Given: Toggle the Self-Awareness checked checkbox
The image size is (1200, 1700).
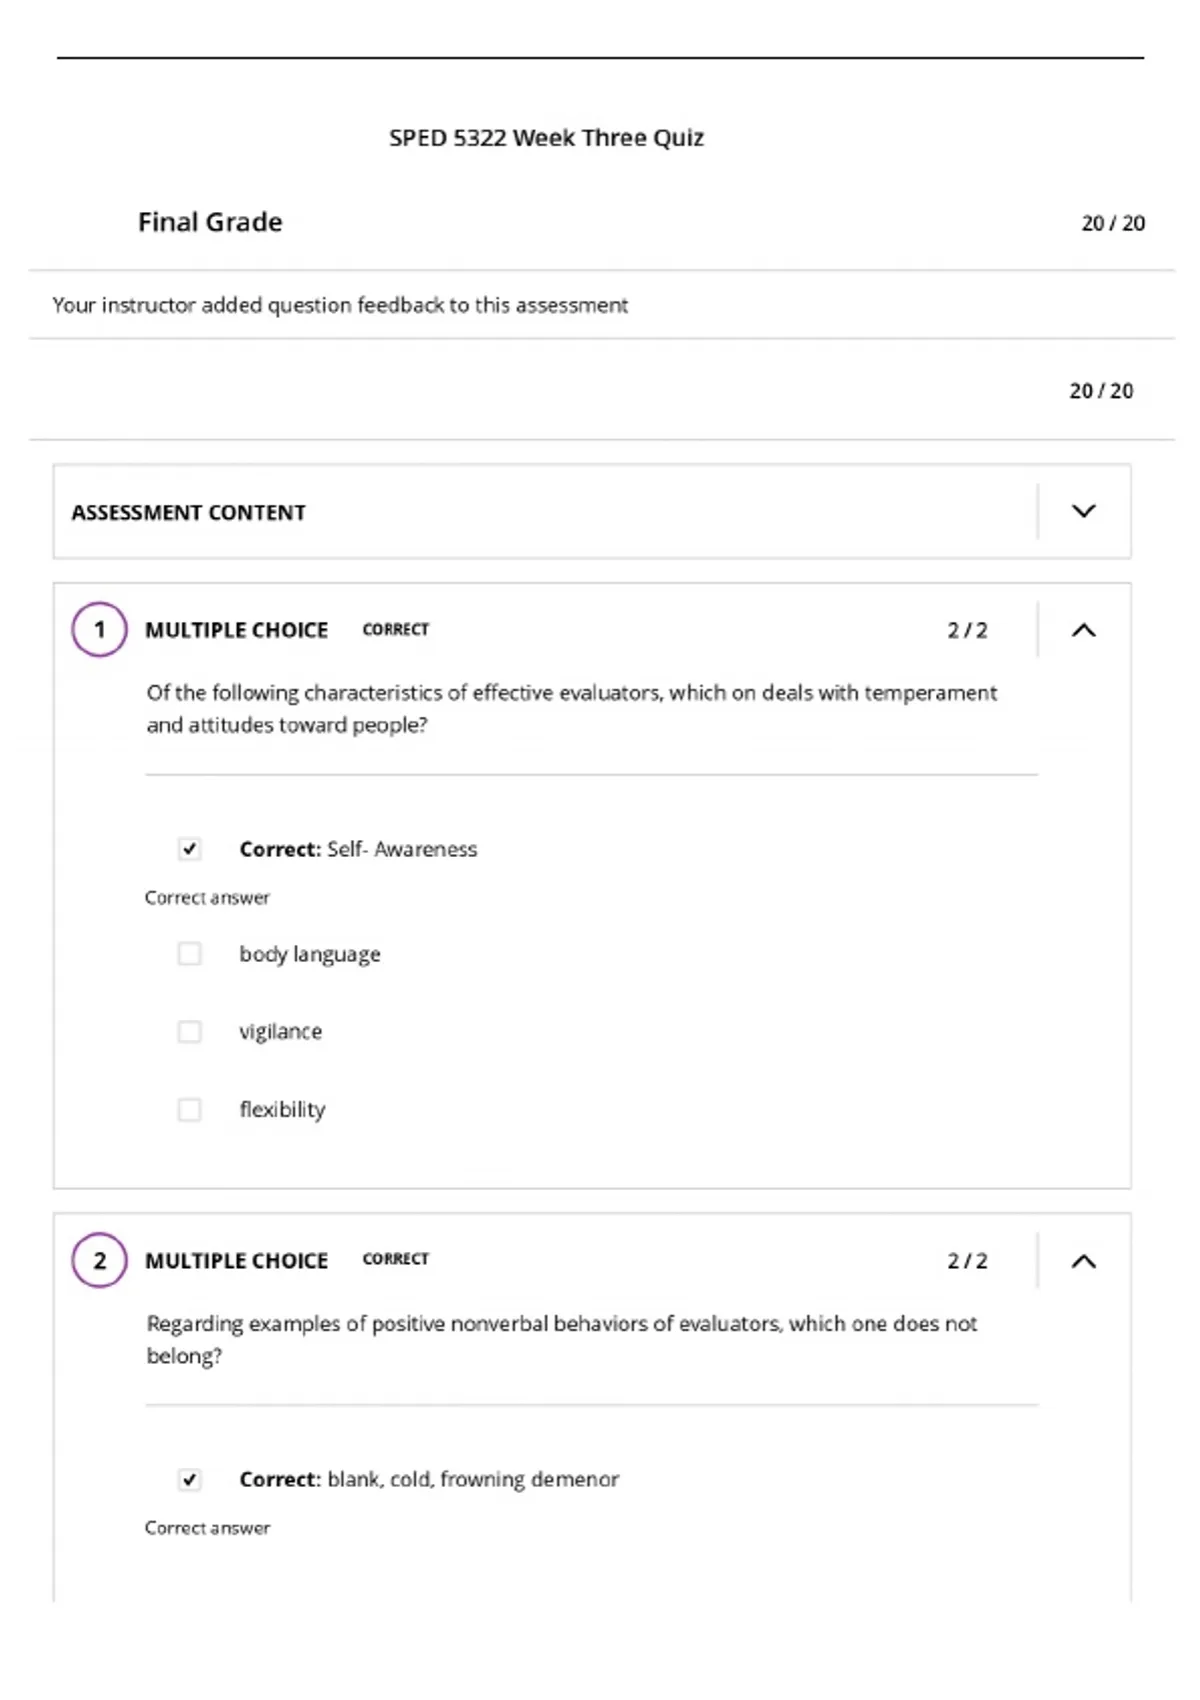Looking at the screenshot, I should tap(189, 849).
